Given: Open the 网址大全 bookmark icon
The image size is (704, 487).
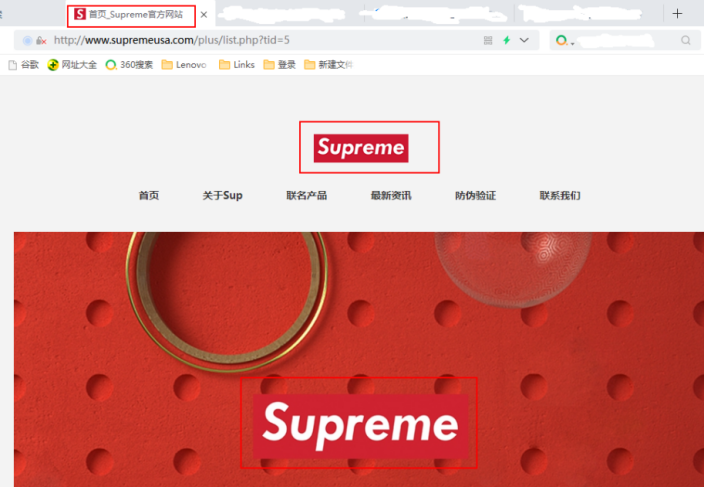Looking at the screenshot, I should coord(53,65).
